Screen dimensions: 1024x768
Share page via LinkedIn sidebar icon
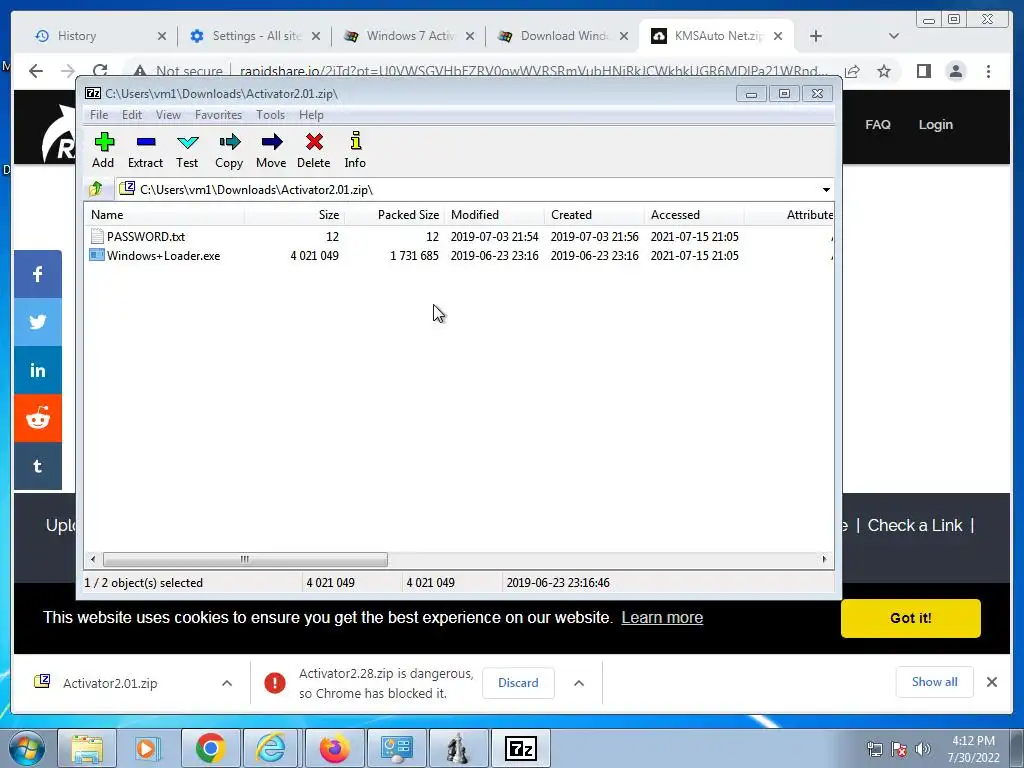point(38,370)
